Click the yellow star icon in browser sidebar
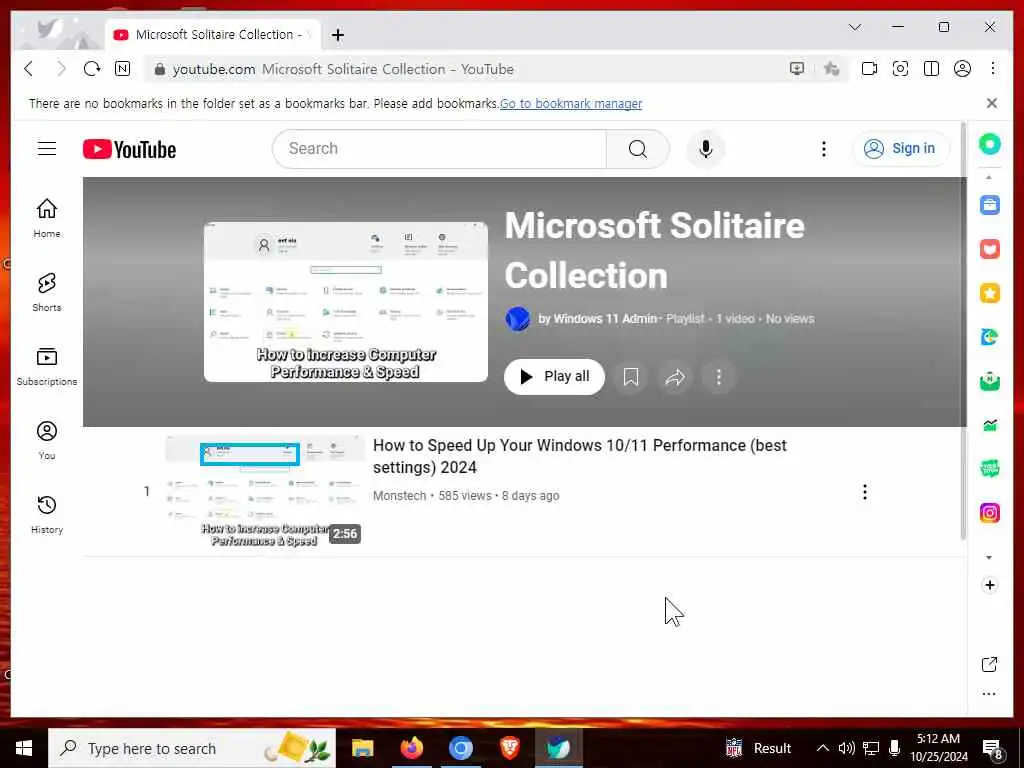The image size is (1024, 768). 989,293
